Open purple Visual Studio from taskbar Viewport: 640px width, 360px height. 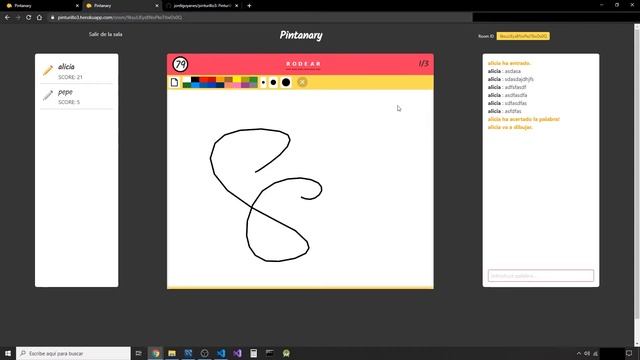(x=237, y=353)
